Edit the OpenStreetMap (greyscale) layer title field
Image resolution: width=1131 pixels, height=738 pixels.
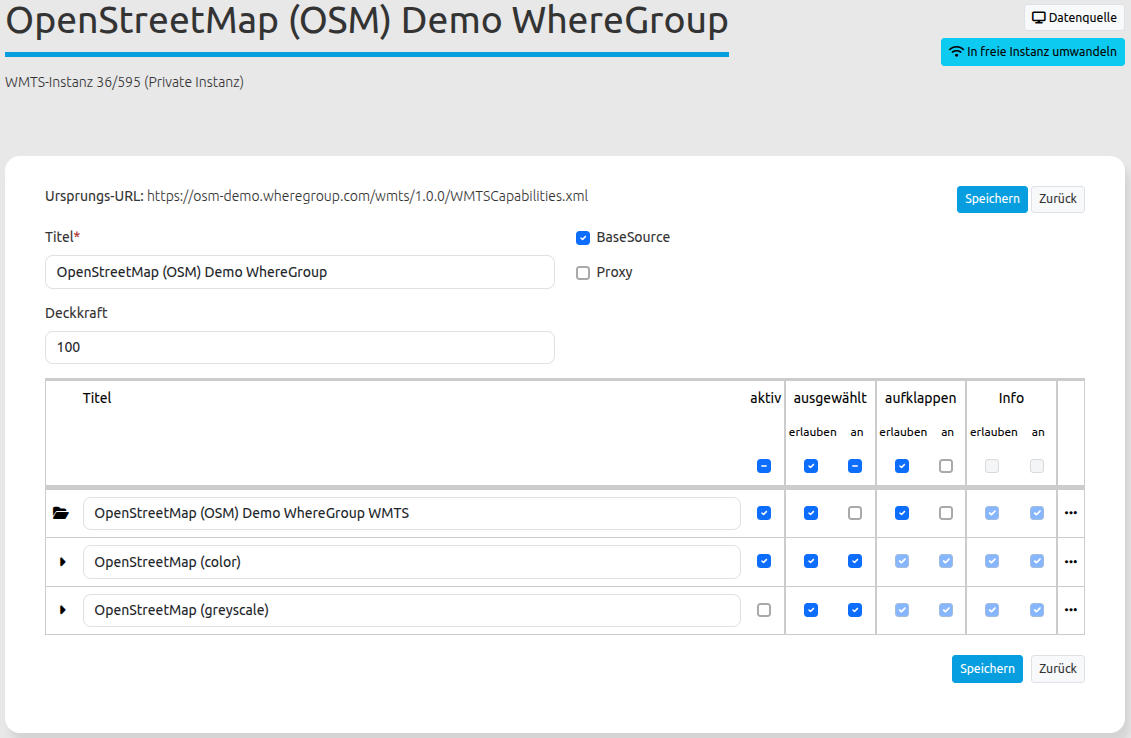(411, 610)
